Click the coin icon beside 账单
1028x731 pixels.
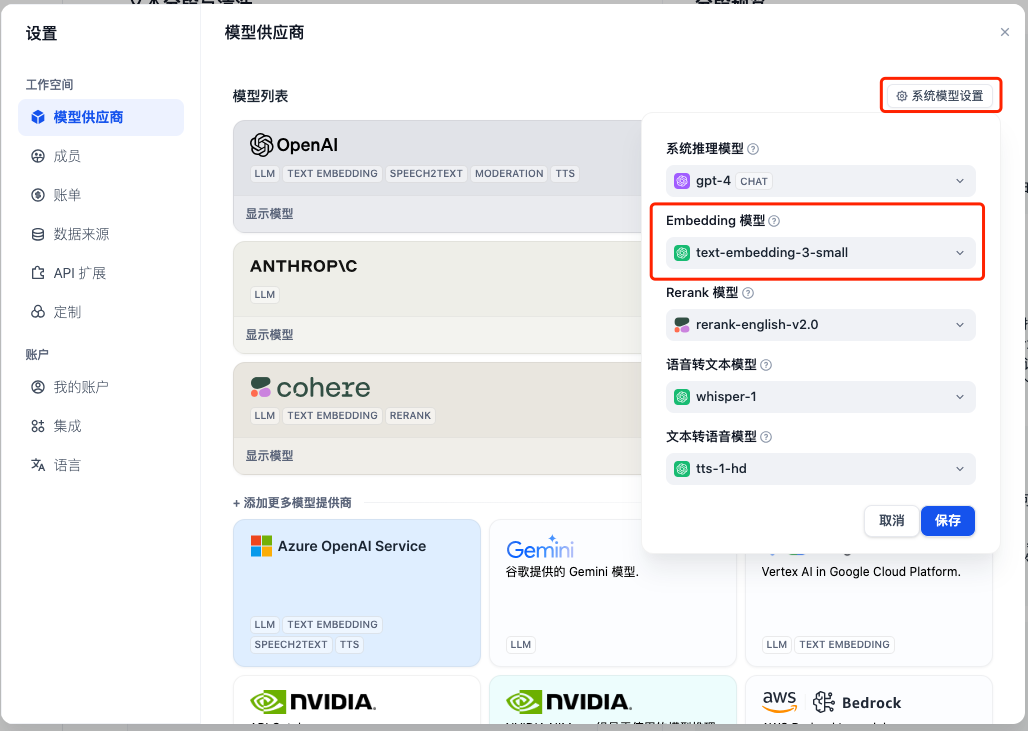point(38,195)
